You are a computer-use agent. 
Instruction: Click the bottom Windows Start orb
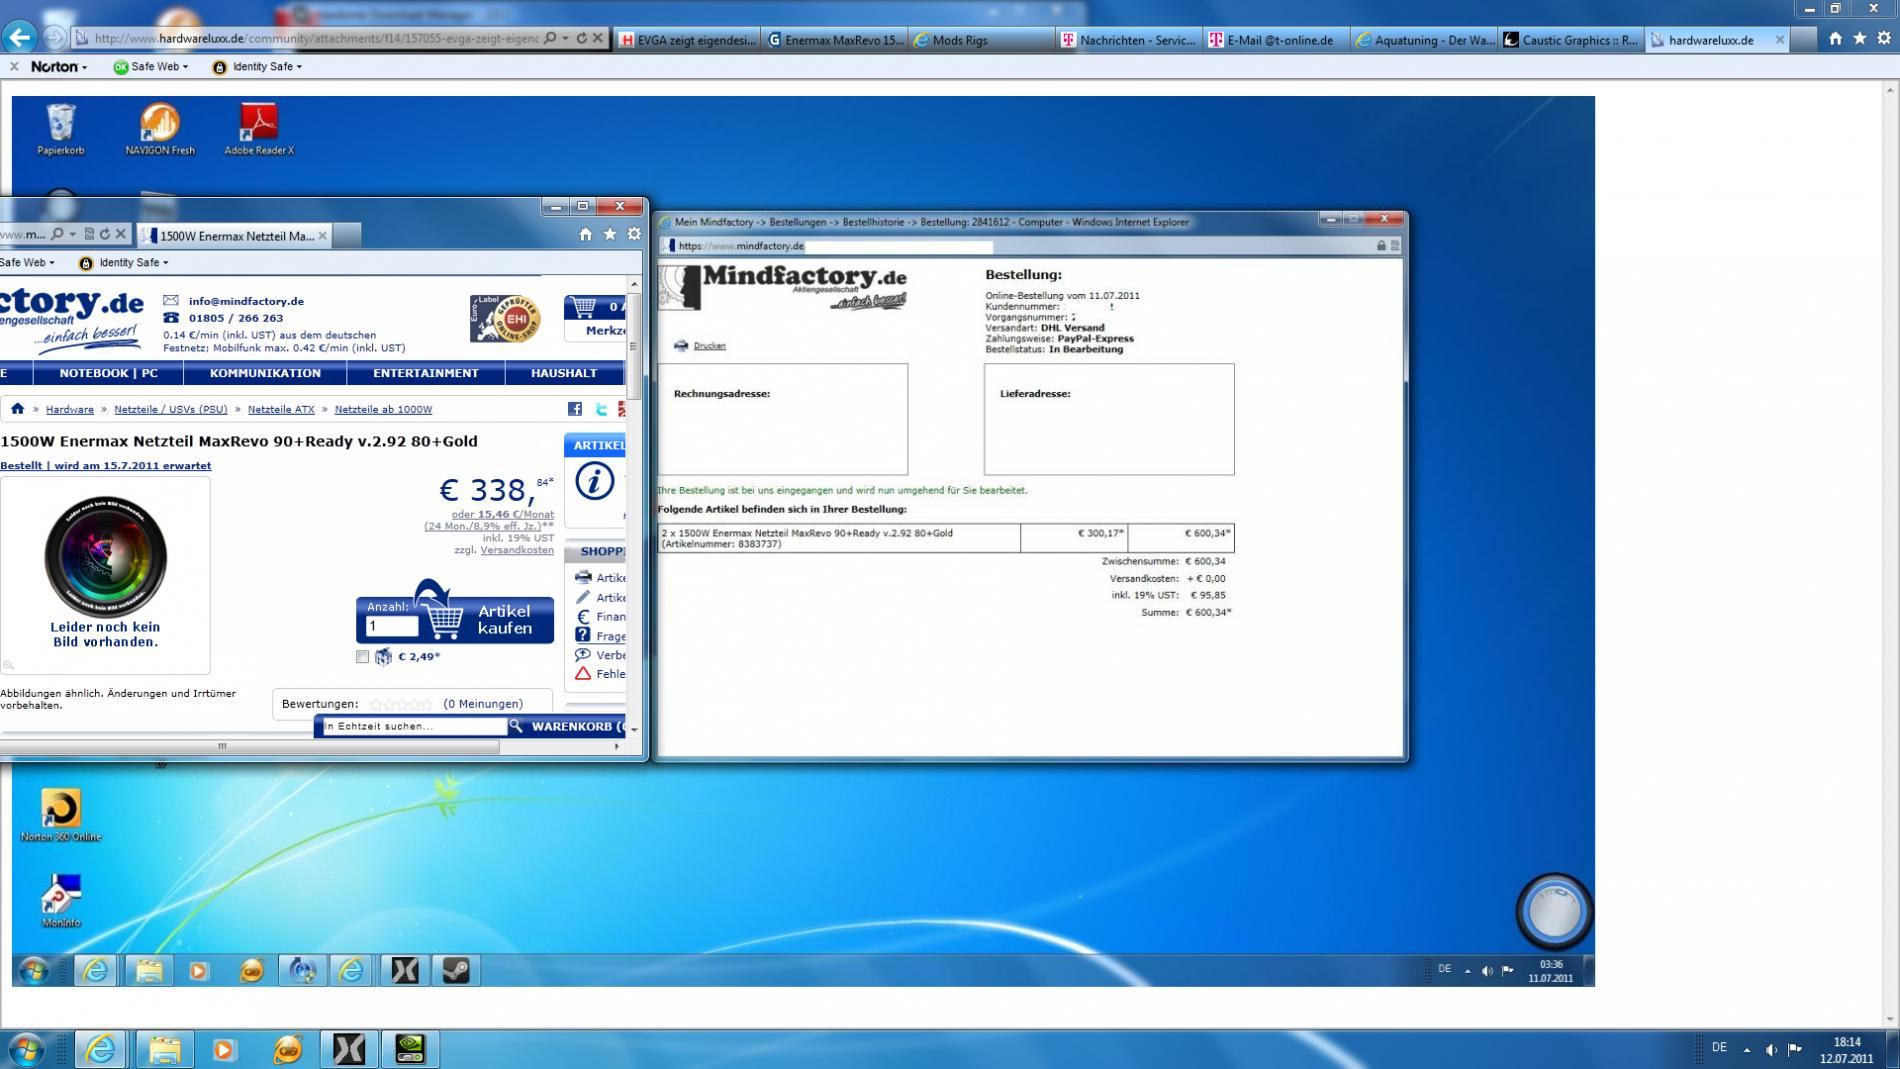[26, 1049]
